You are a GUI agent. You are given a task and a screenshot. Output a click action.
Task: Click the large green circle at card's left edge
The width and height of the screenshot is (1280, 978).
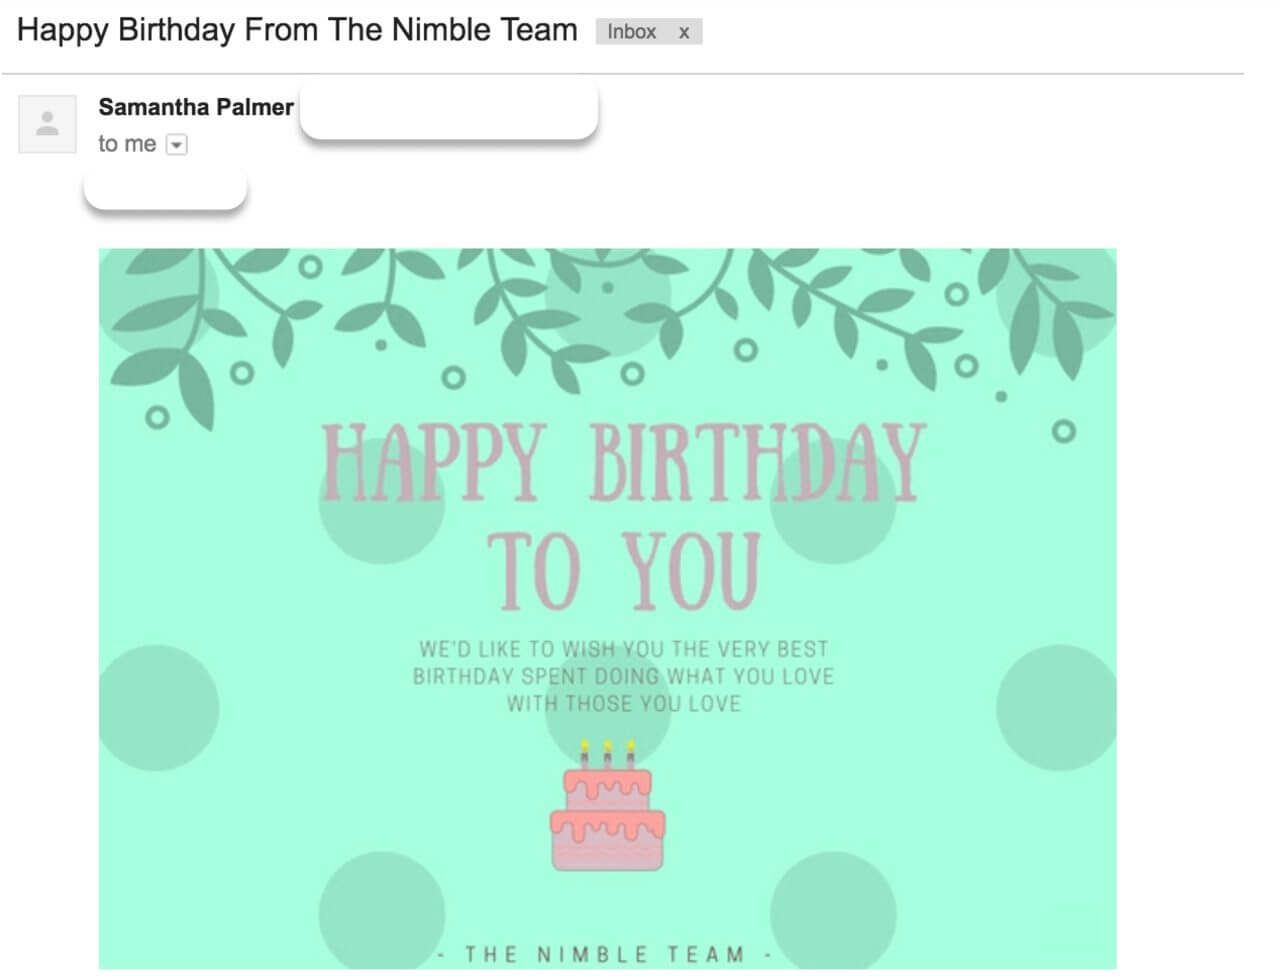click(158, 707)
